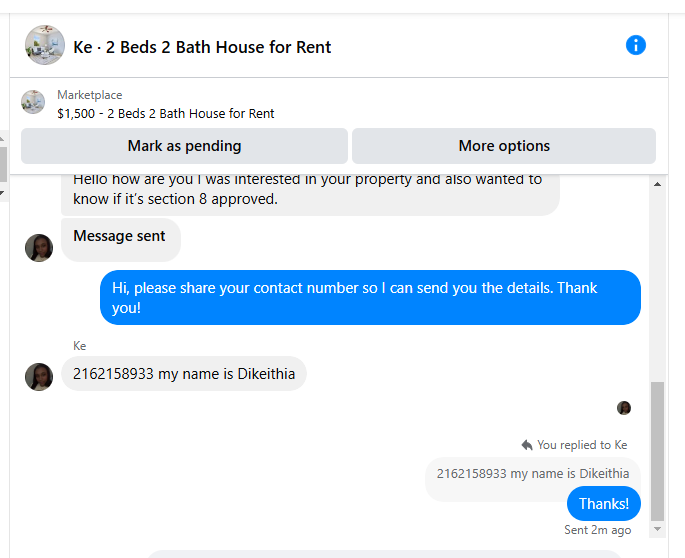
Task: Click chat scrollbar up arrow
Action: 657,184
